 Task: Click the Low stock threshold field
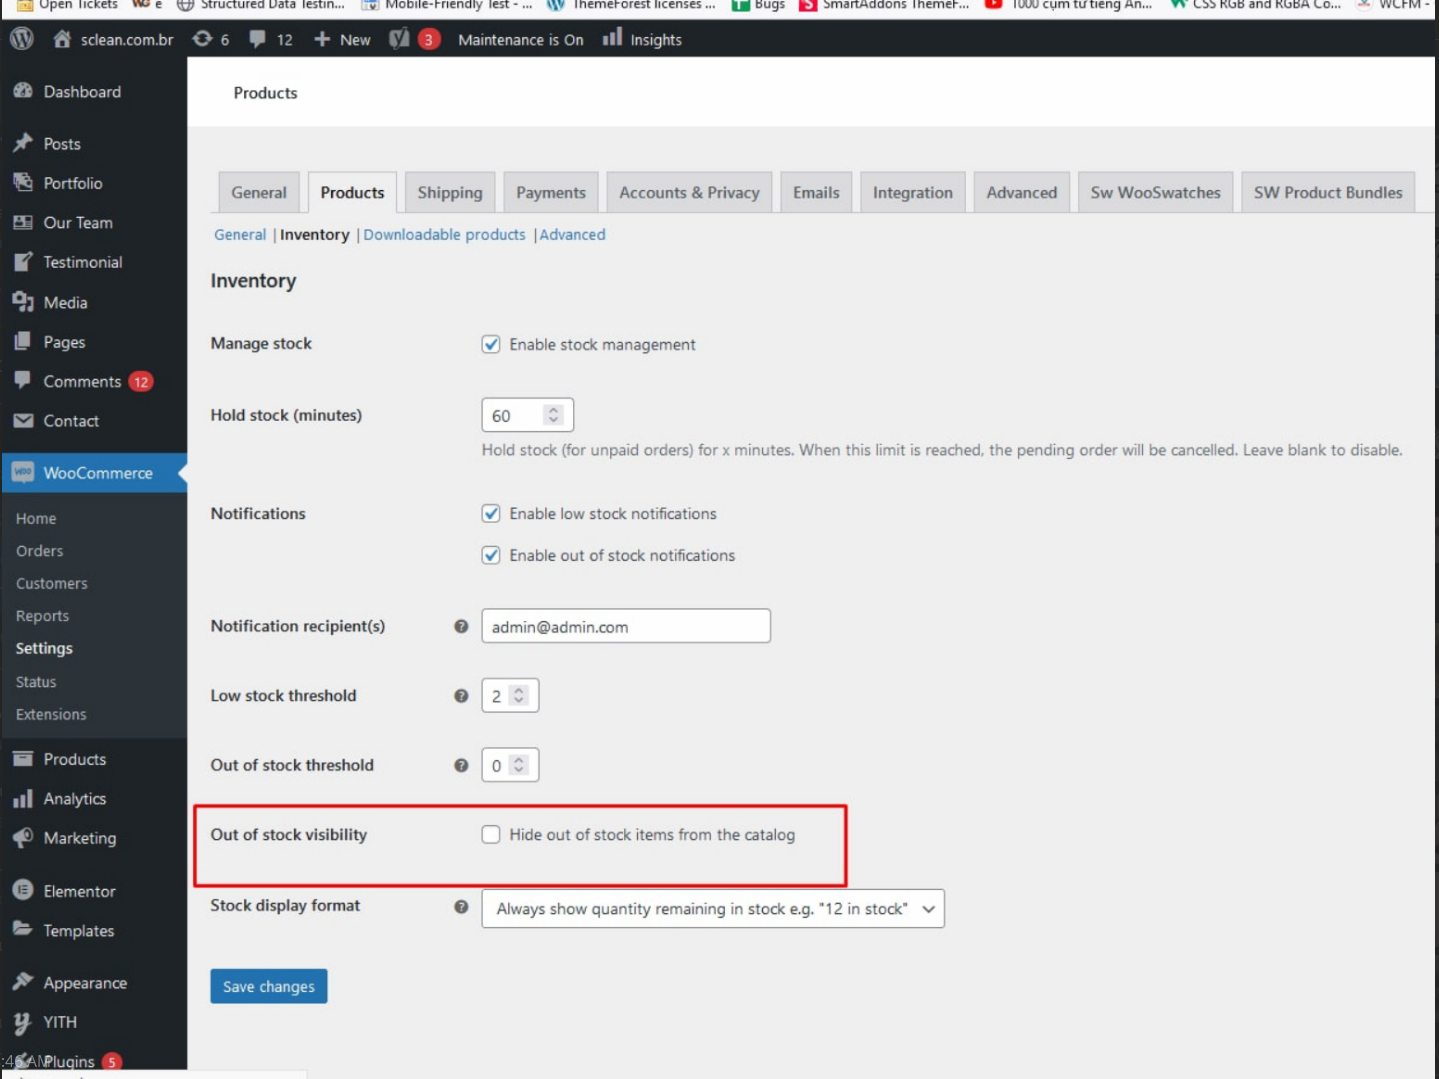(x=510, y=696)
